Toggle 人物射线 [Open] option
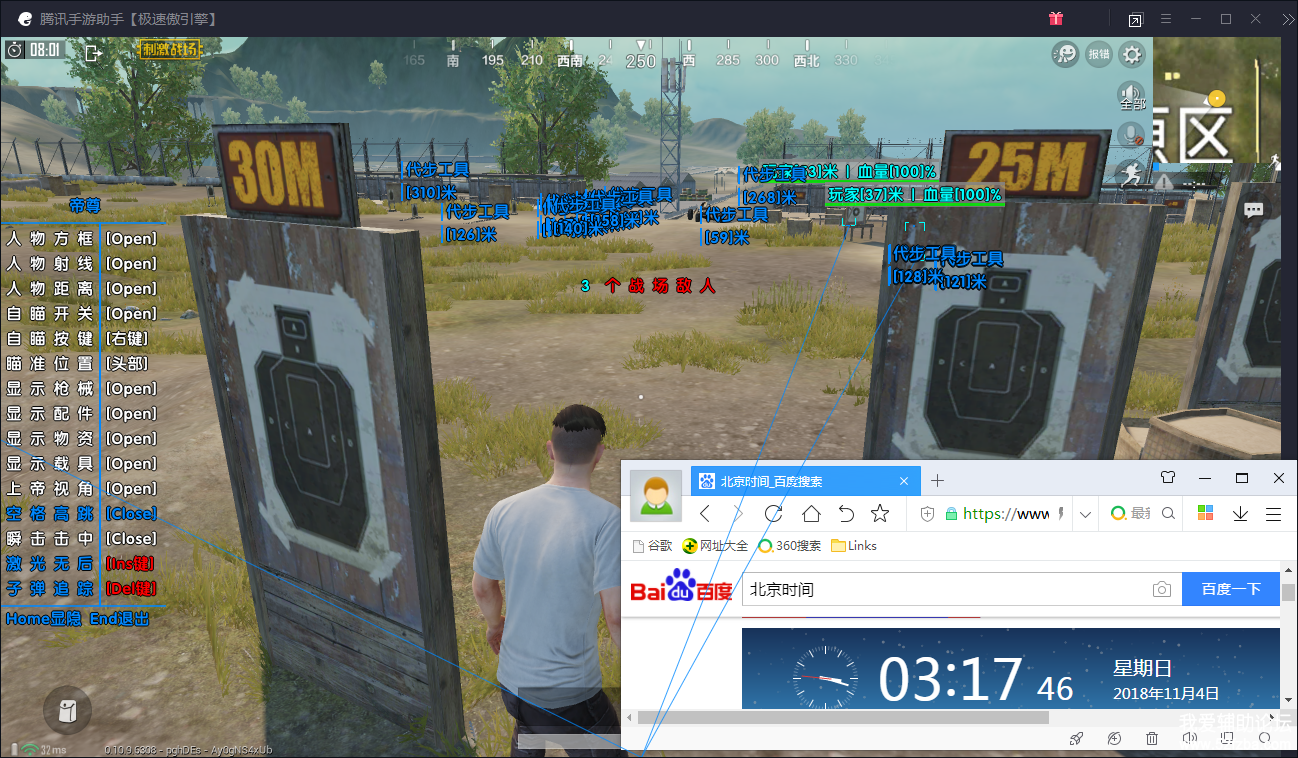This screenshot has width=1298, height=758. (81, 264)
